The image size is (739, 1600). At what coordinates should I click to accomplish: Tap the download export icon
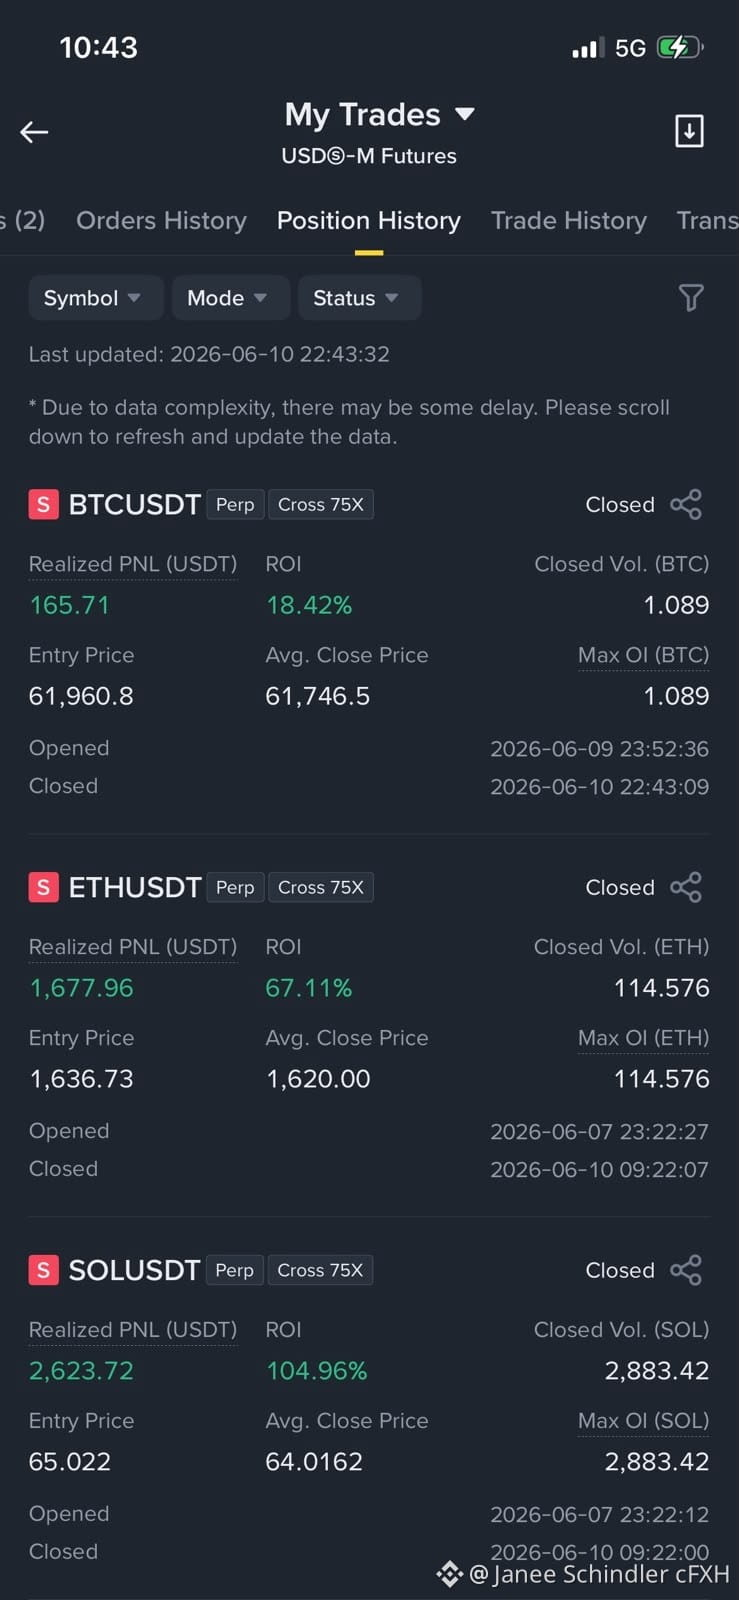689,131
